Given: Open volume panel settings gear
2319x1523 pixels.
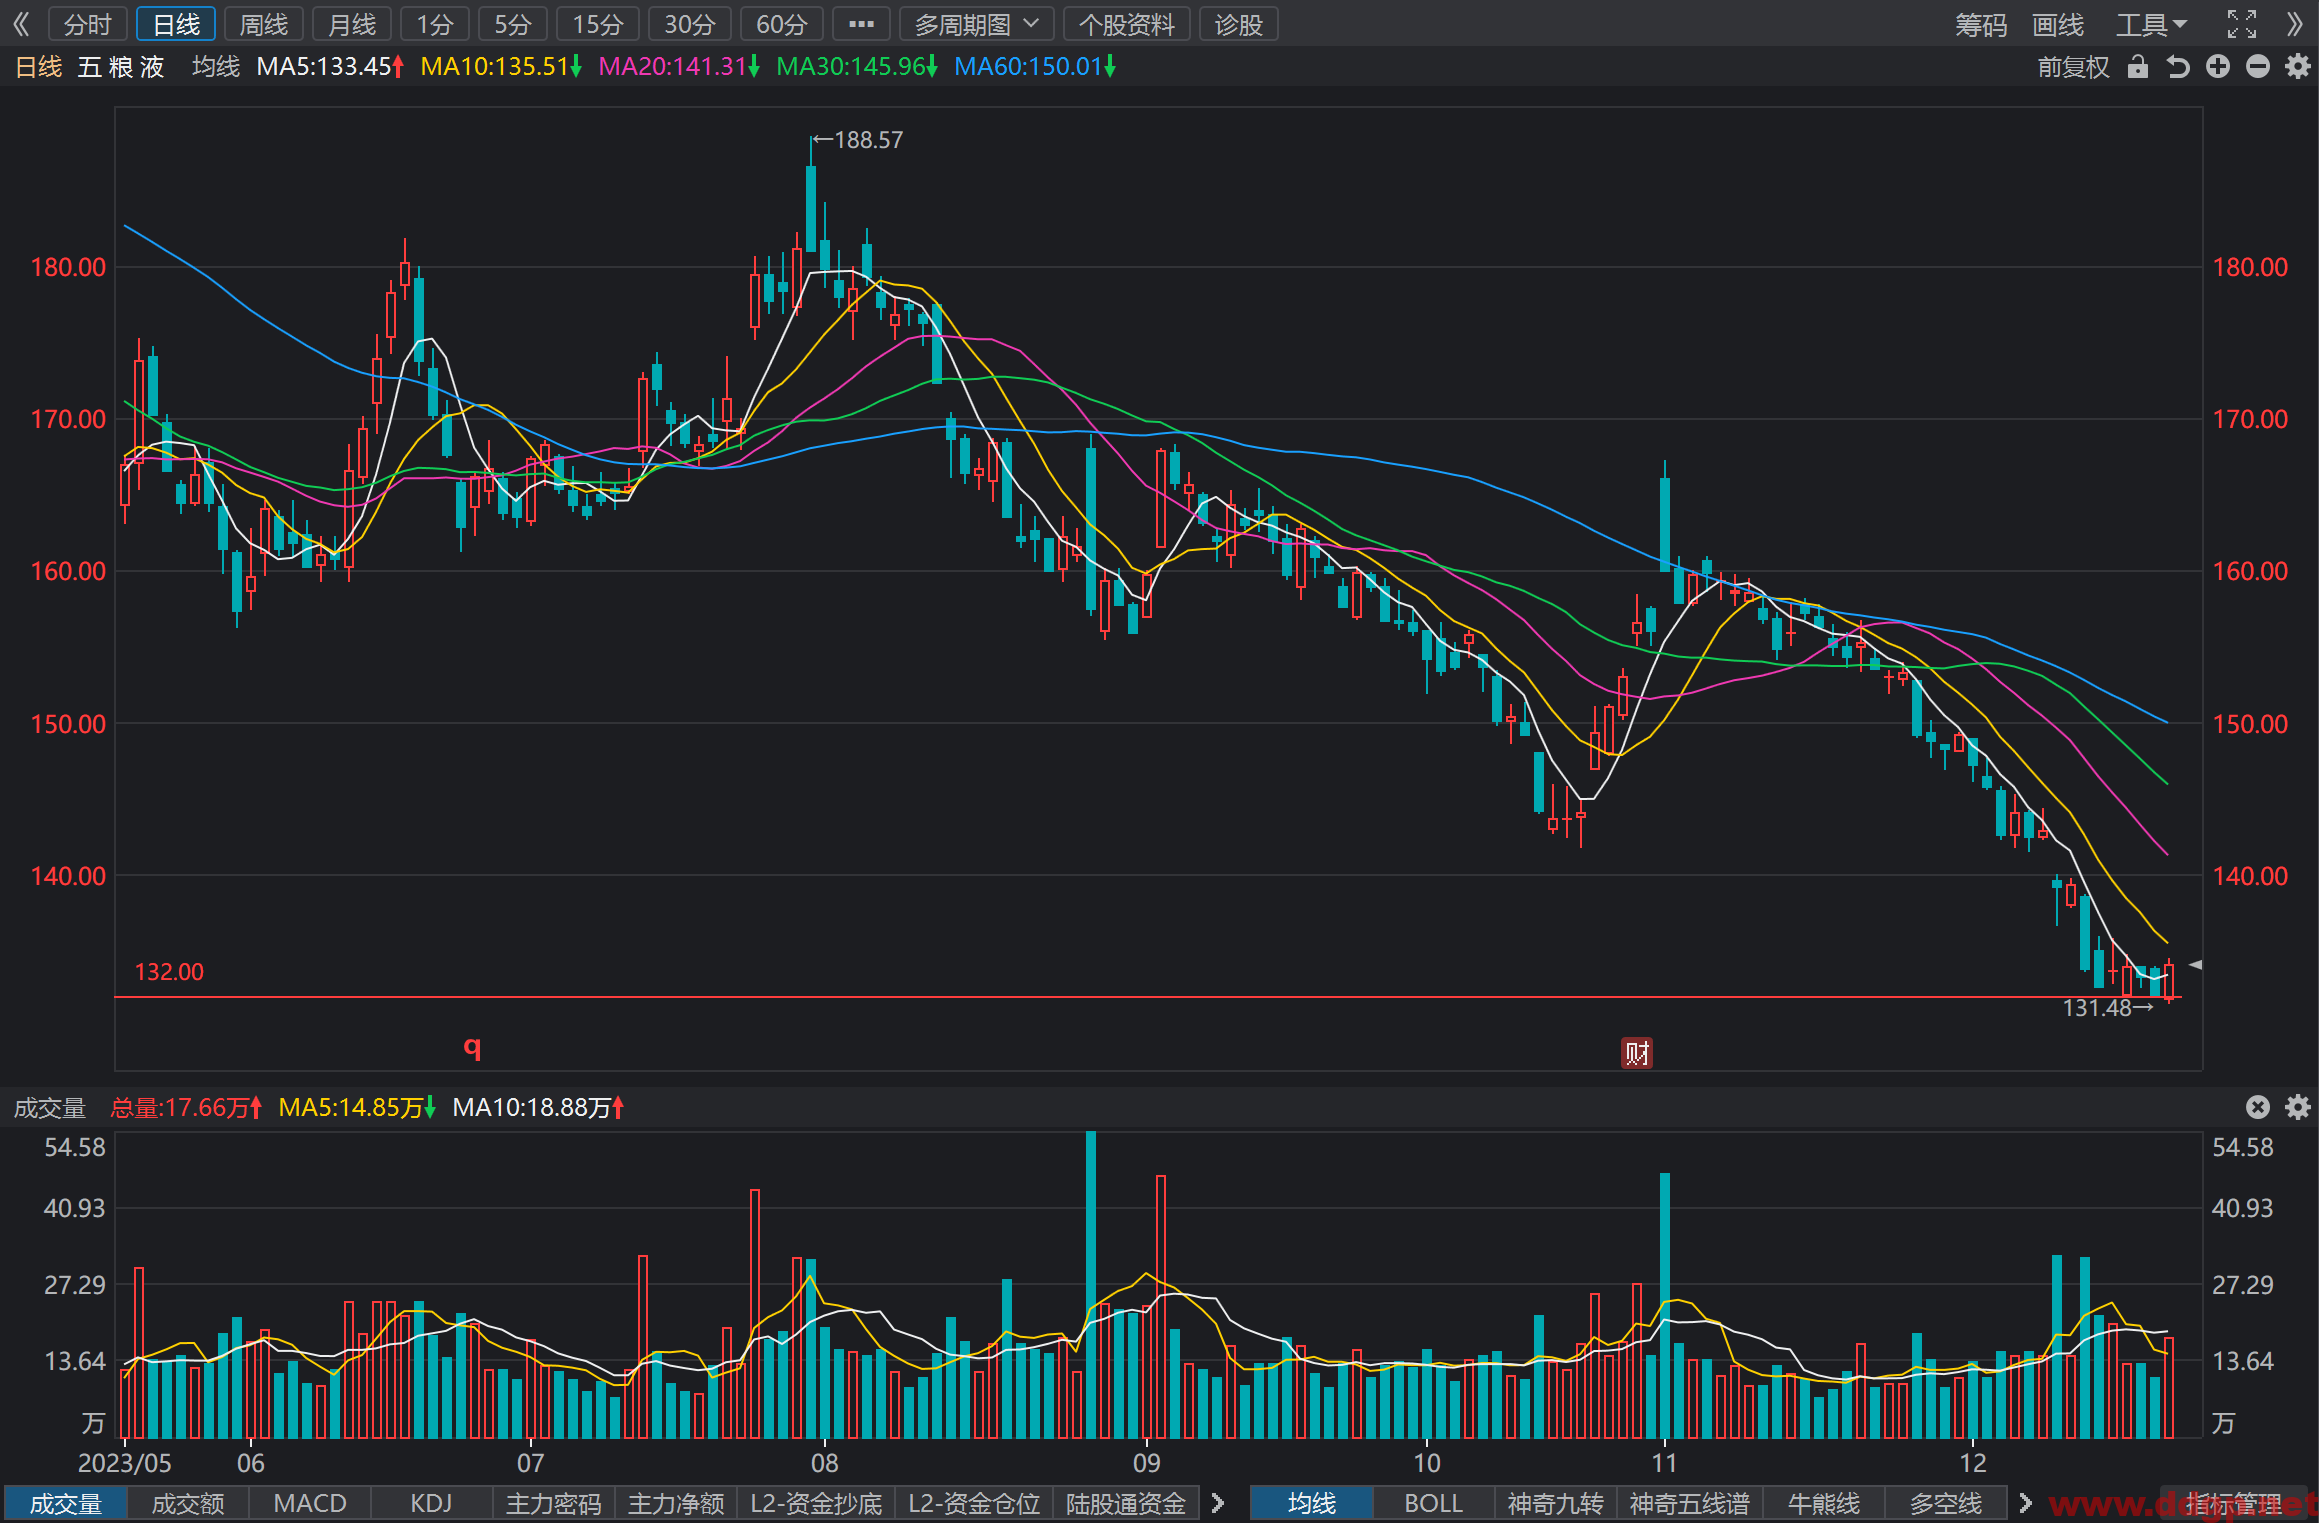Looking at the screenshot, I should pyautogui.click(x=2298, y=1107).
